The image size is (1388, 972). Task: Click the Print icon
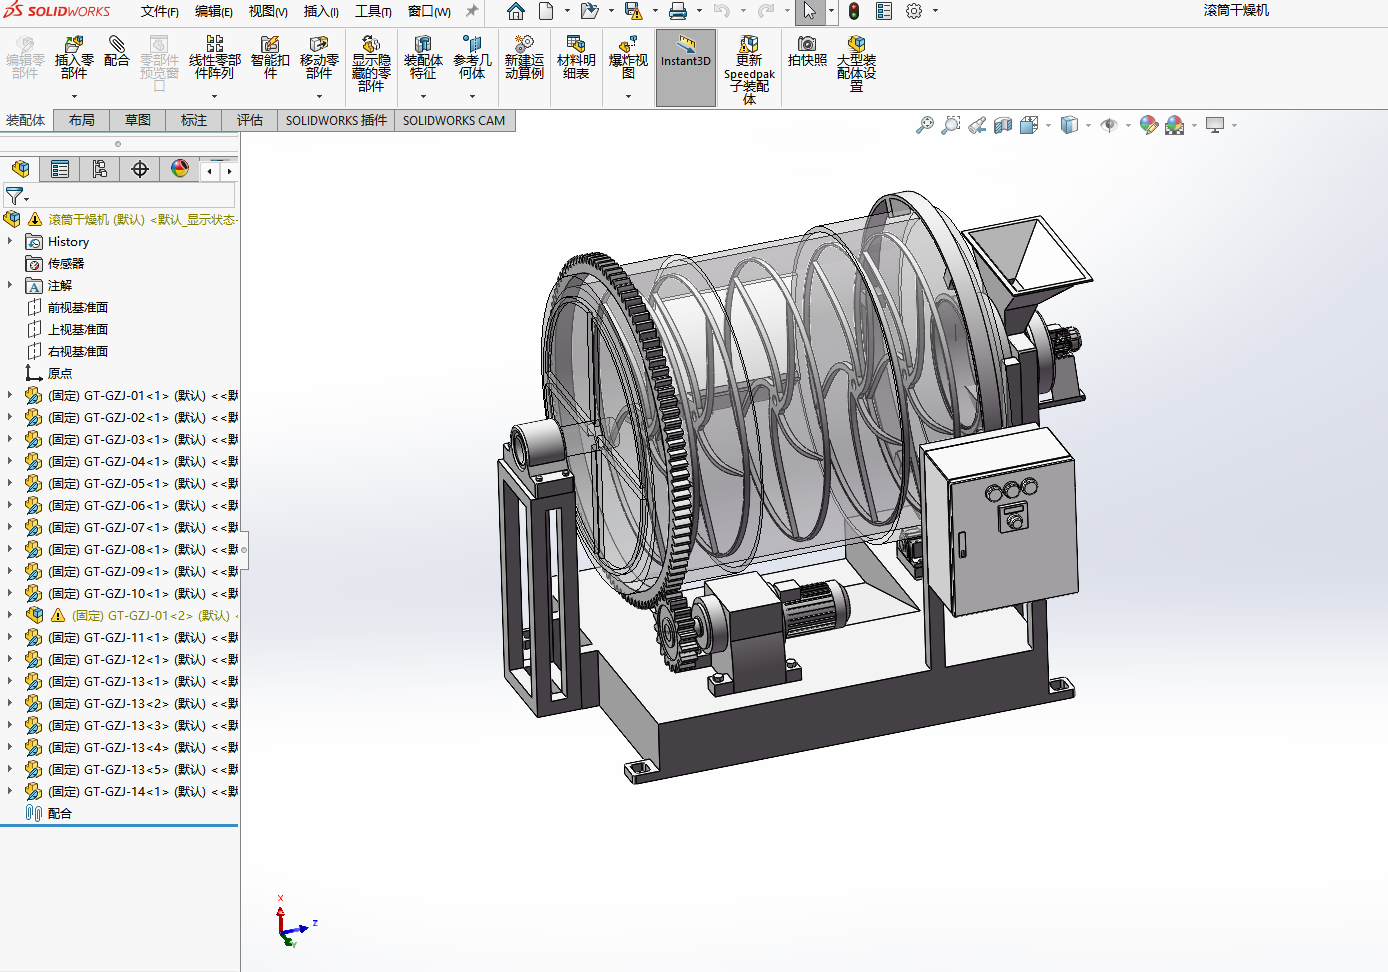coord(678,11)
